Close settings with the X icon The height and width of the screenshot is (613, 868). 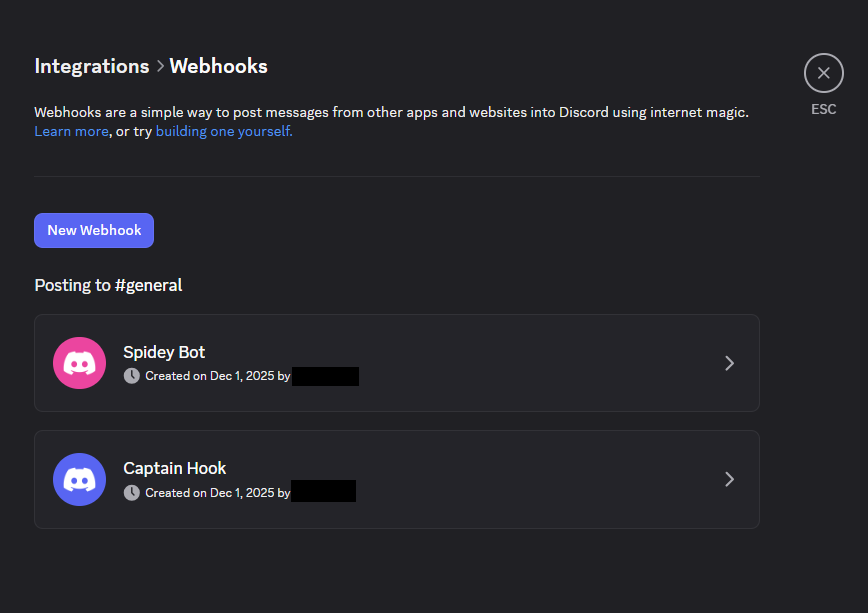coord(823,73)
